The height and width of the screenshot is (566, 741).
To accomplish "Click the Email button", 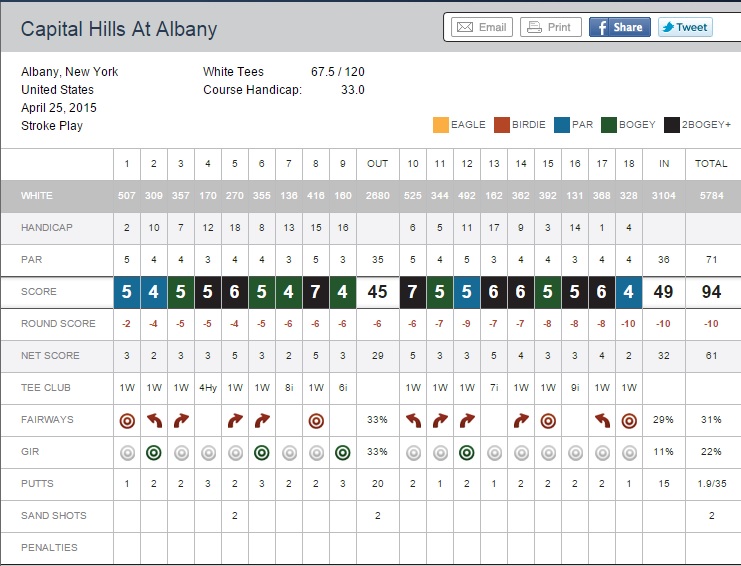I will [481, 27].
